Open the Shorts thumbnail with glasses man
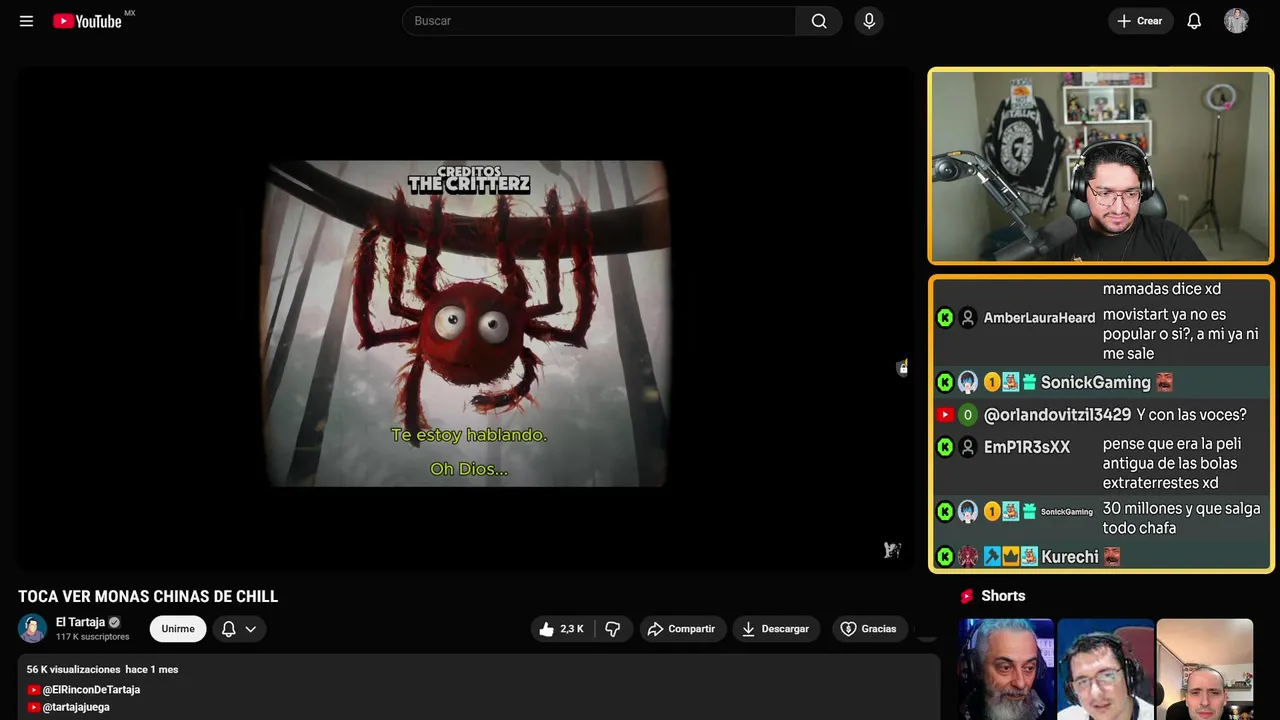The height and width of the screenshot is (720, 1280). coord(1105,669)
